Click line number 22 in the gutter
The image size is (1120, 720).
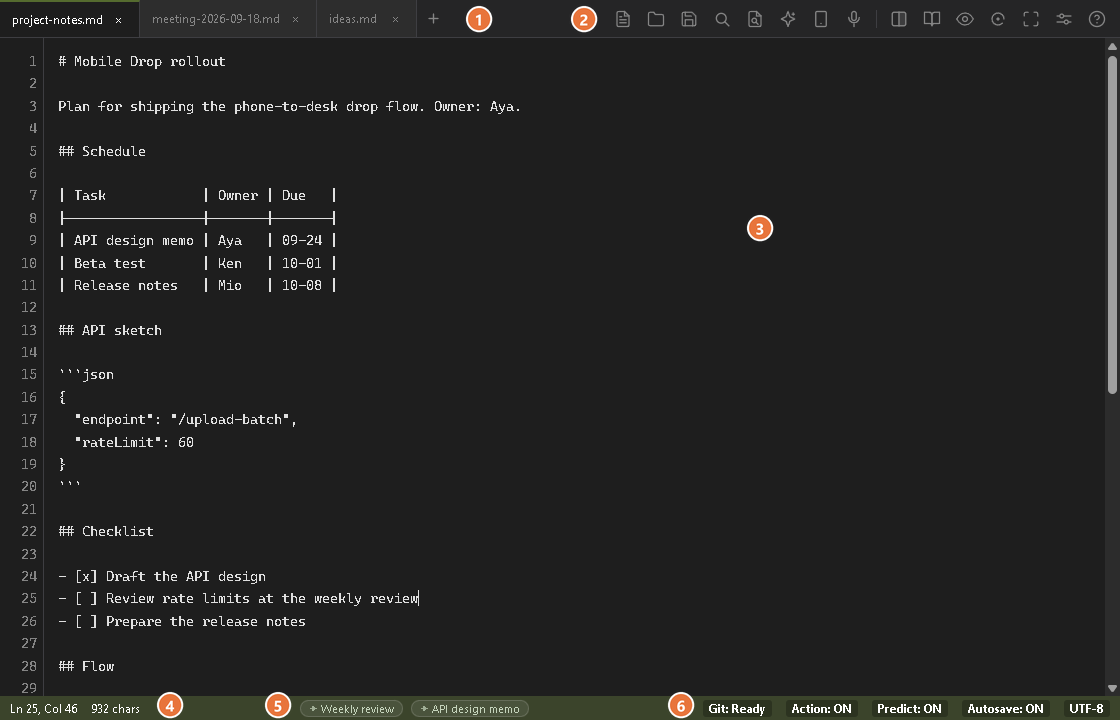(x=29, y=531)
